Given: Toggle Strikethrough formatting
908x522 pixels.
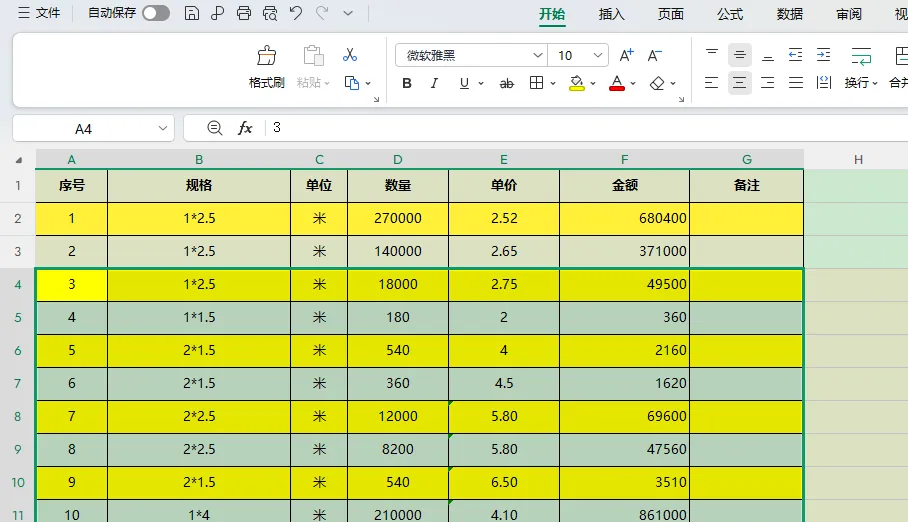Looking at the screenshot, I should pos(507,83).
